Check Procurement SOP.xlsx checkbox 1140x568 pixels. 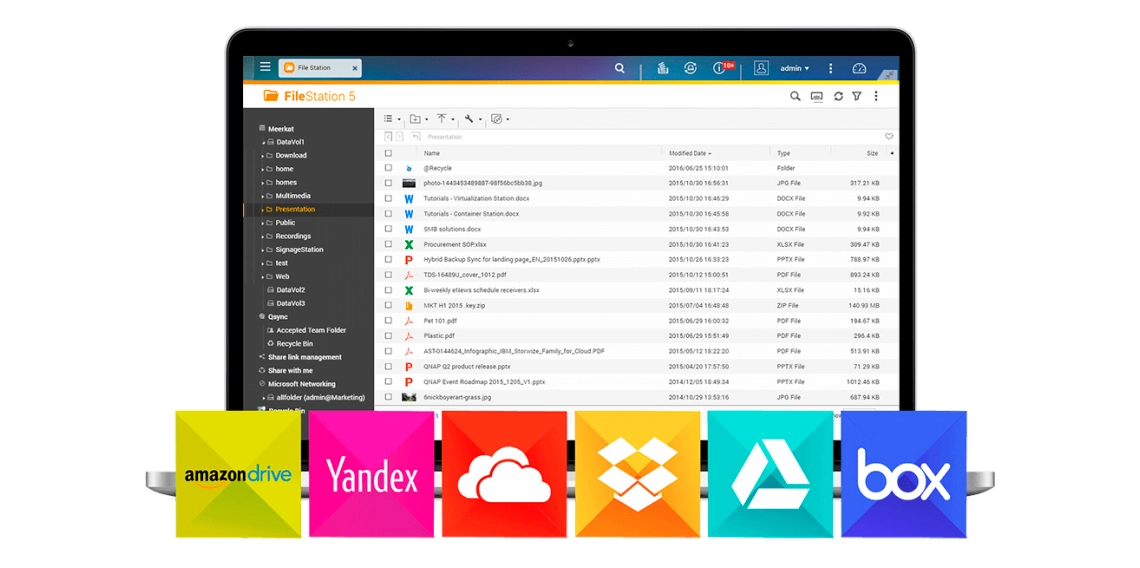tap(388, 244)
